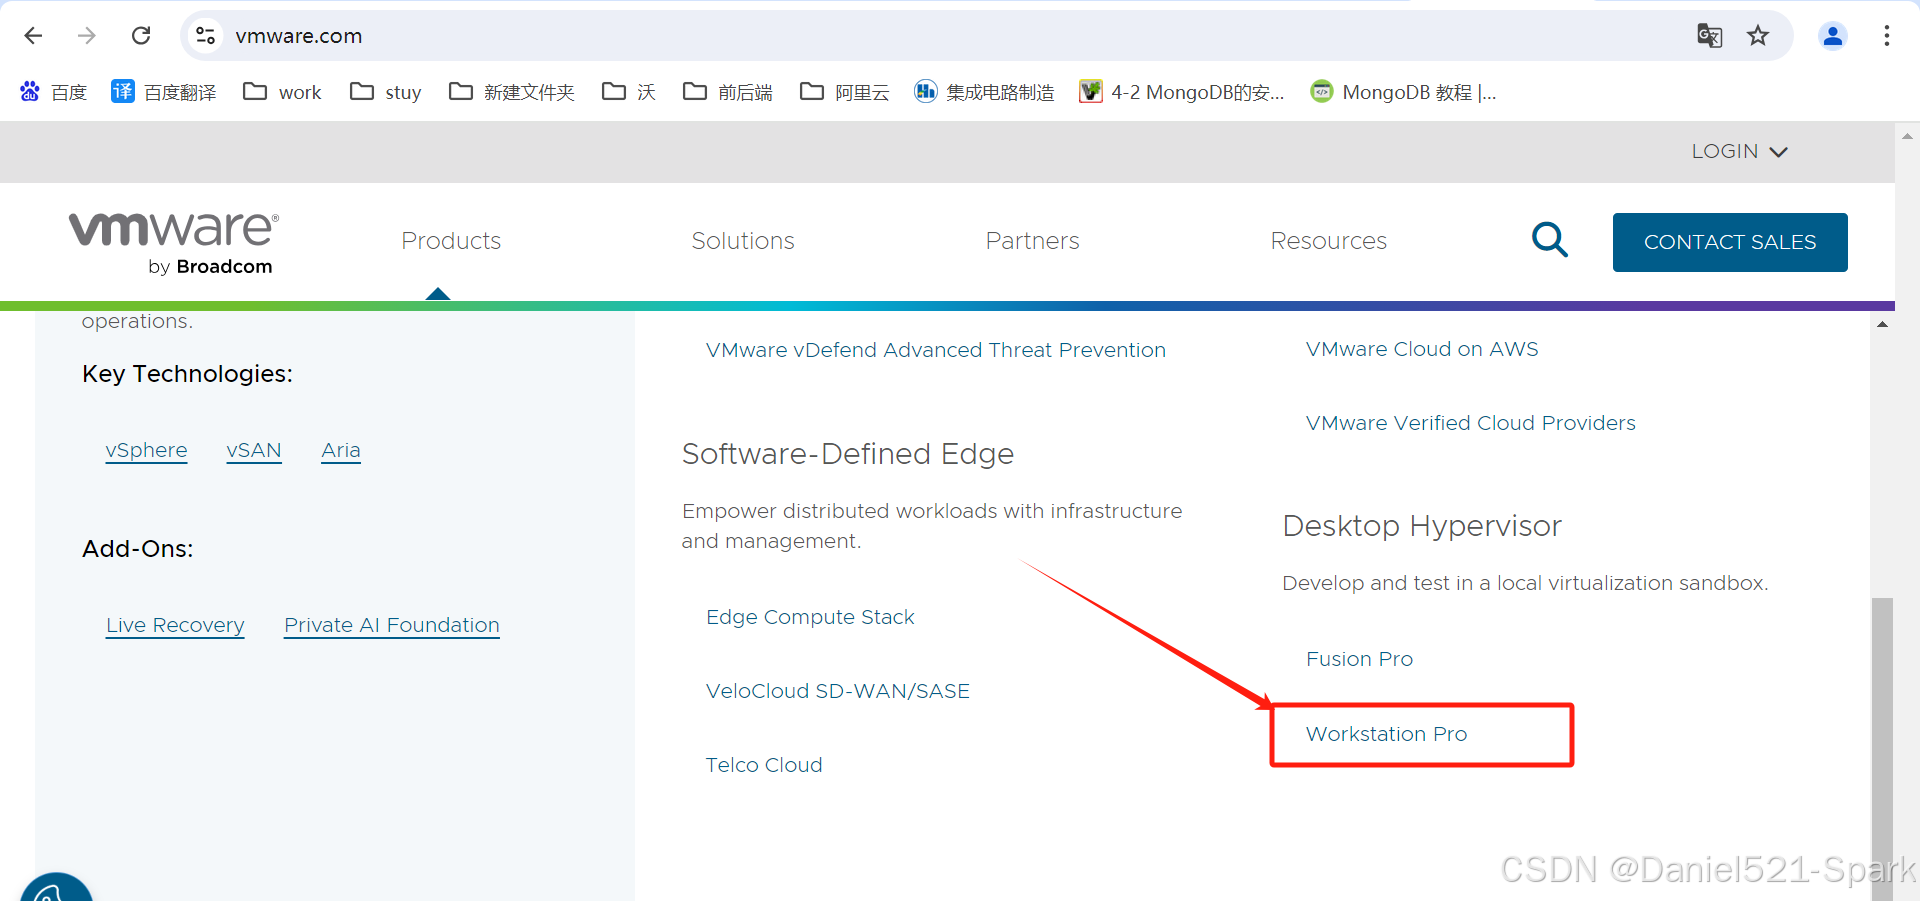
Task: Expand the LOGIN dropdown
Action: pos(1739,152)
